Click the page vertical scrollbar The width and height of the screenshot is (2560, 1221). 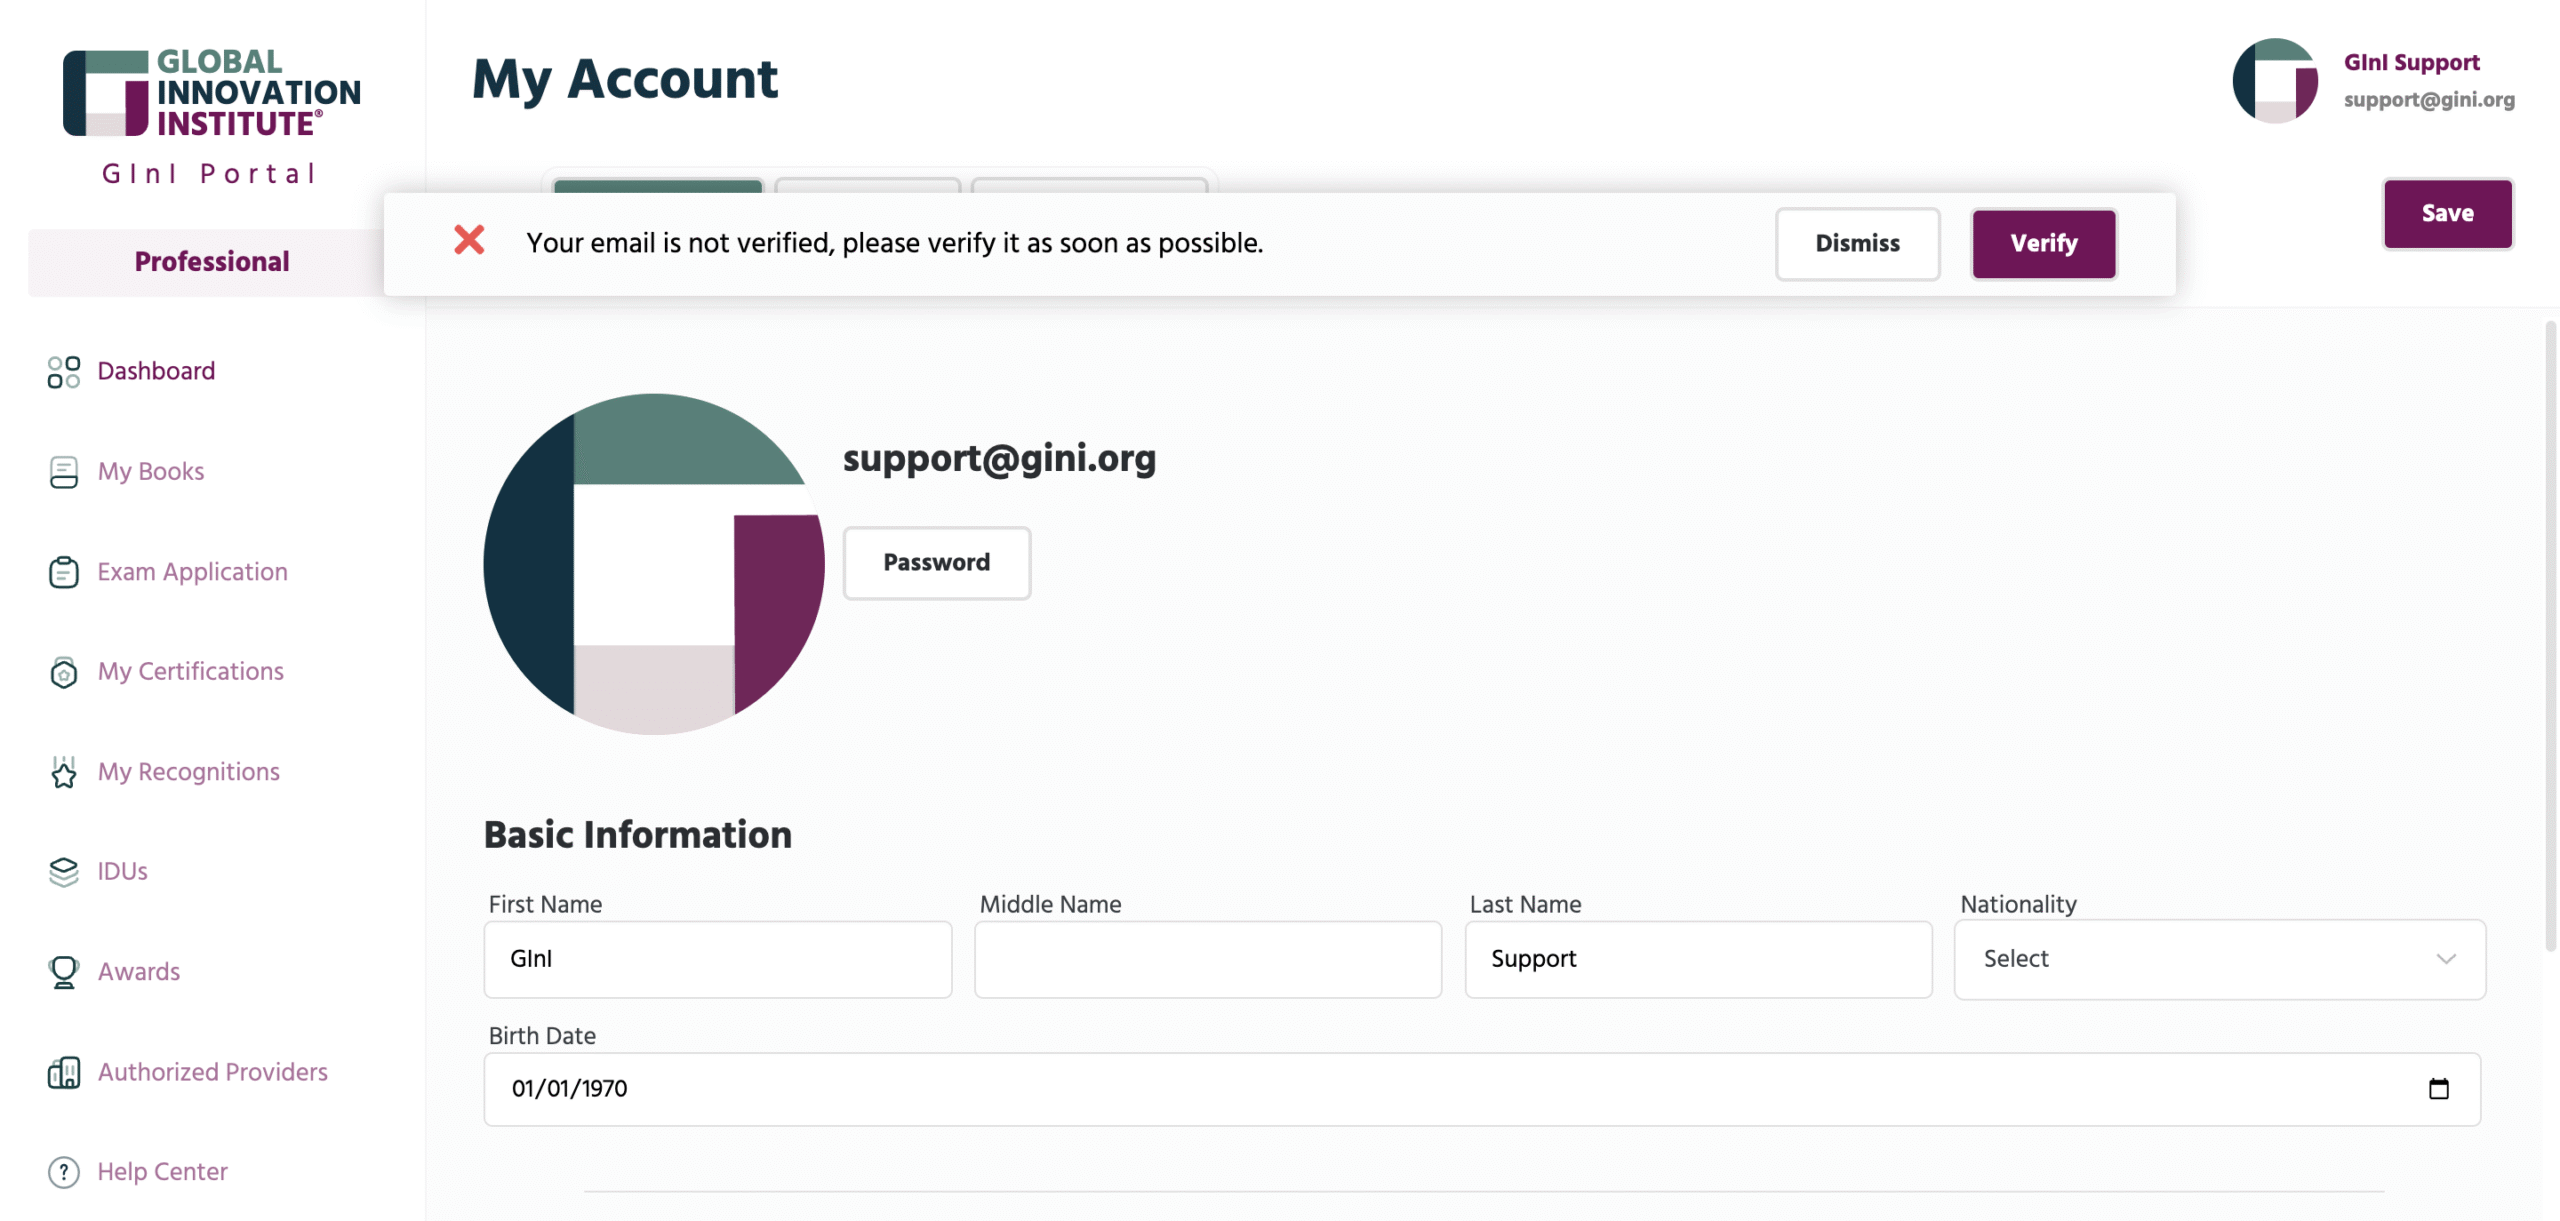pyautogui.click(x=2551, y=636)
